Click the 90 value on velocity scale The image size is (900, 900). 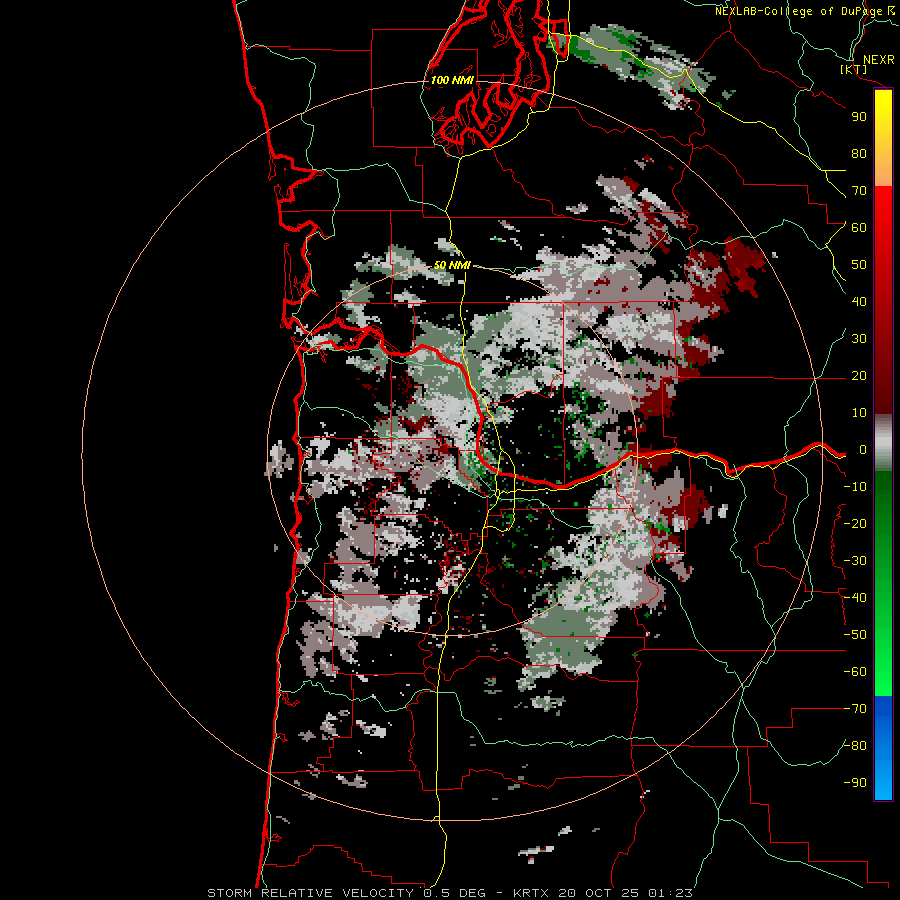(859, 117)
